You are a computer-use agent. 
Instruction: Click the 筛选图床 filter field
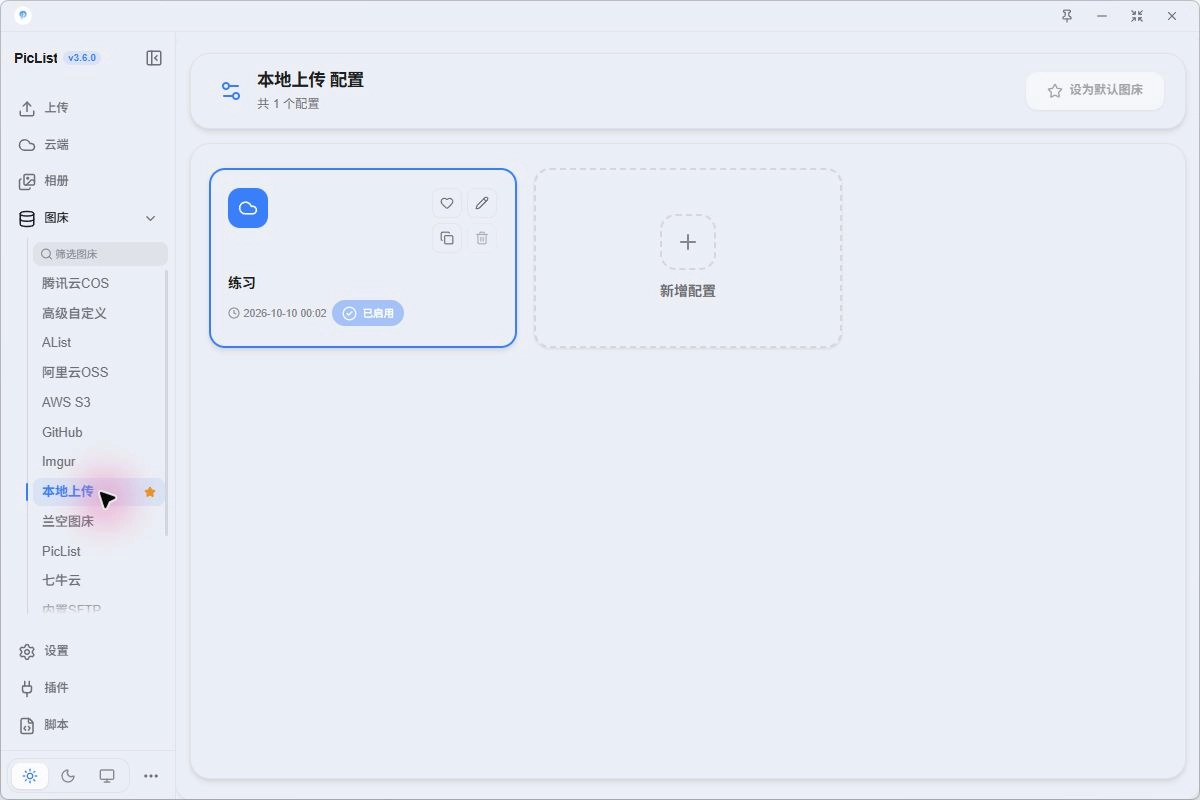coord(100,254)
